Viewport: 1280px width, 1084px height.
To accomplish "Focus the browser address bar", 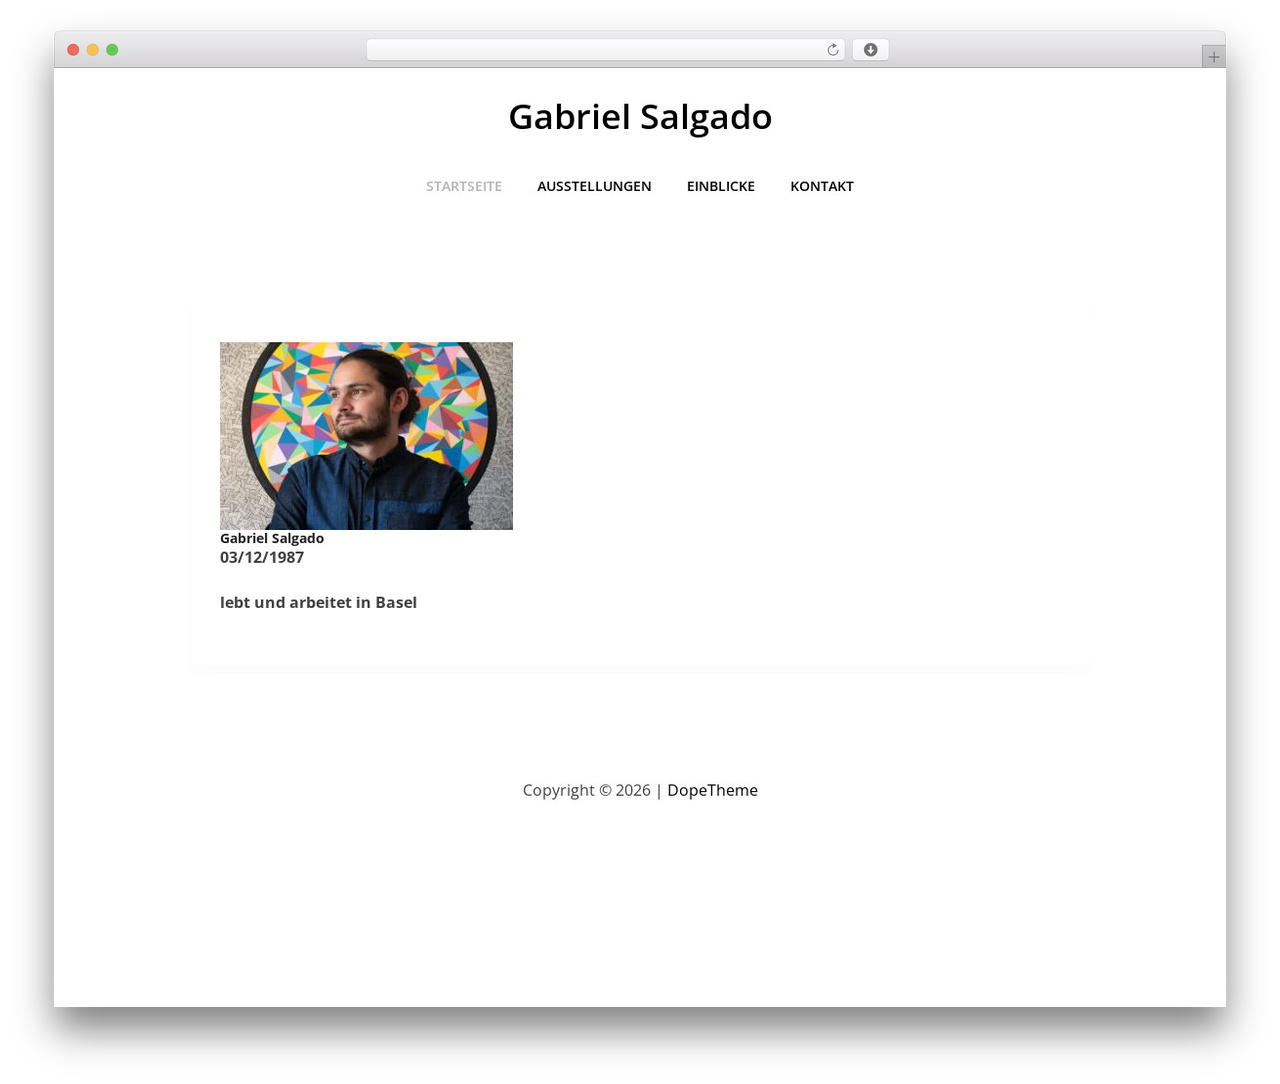I will click(x=605, y=50).
